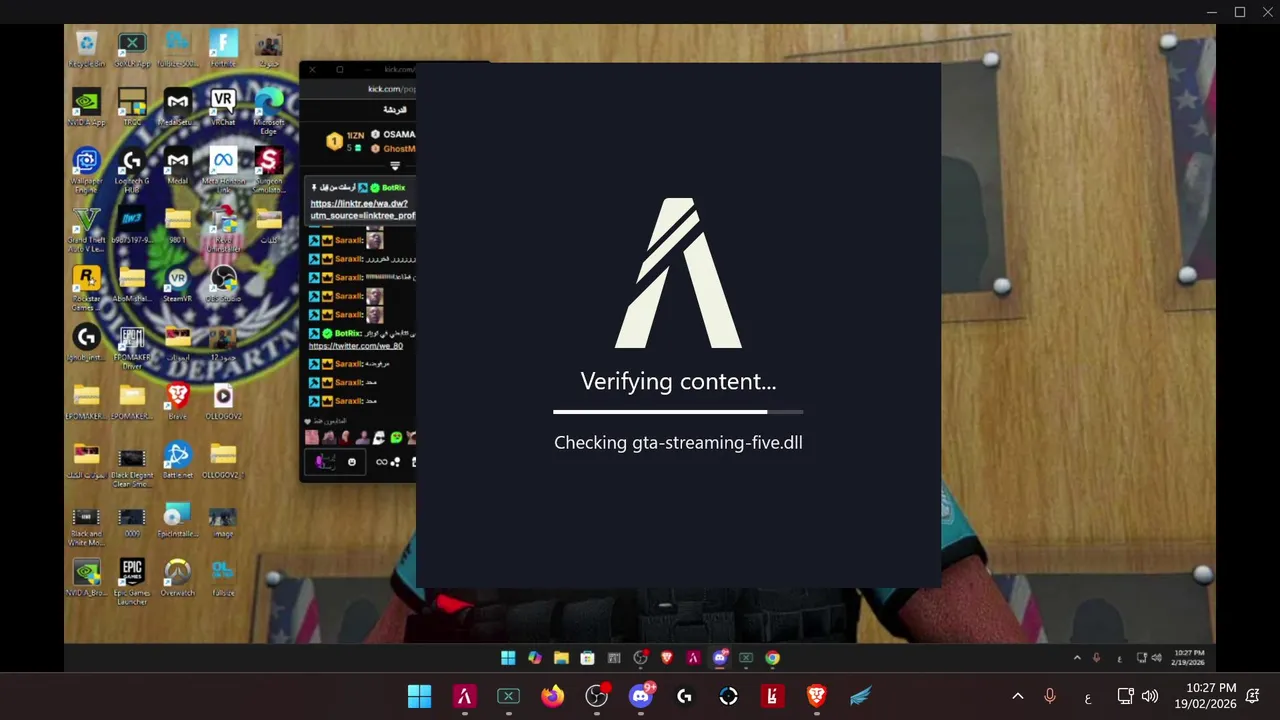
Task: Click Start button on inner remote taskbar
Action: (508, 658)
